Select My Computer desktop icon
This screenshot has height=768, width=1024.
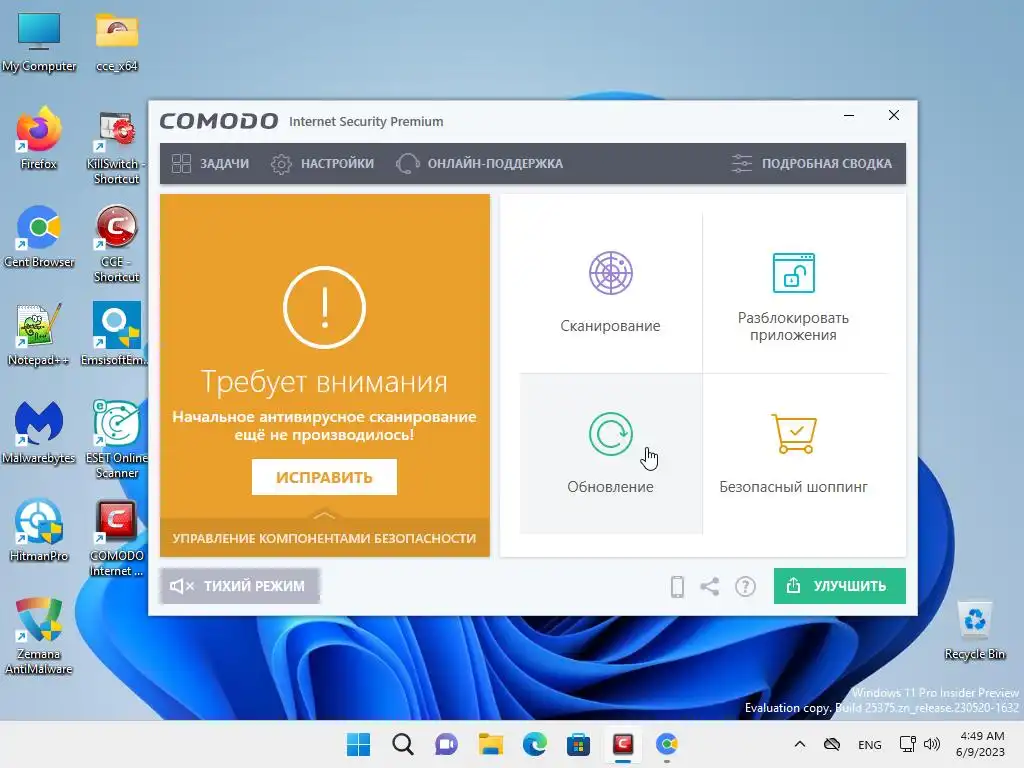39,42
